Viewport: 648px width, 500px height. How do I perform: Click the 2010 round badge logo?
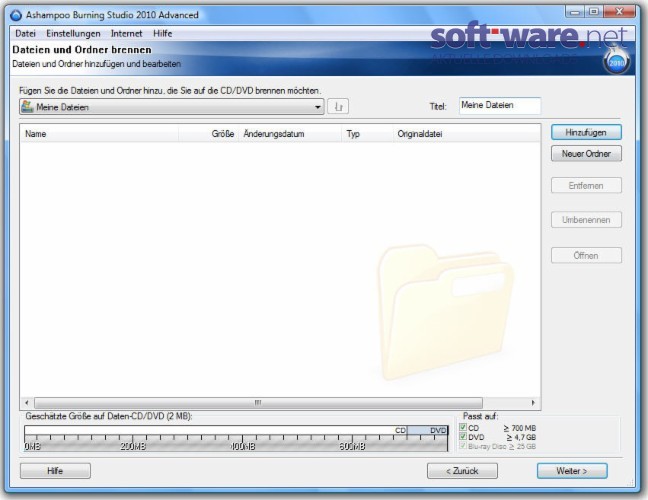tap(617, 62)
